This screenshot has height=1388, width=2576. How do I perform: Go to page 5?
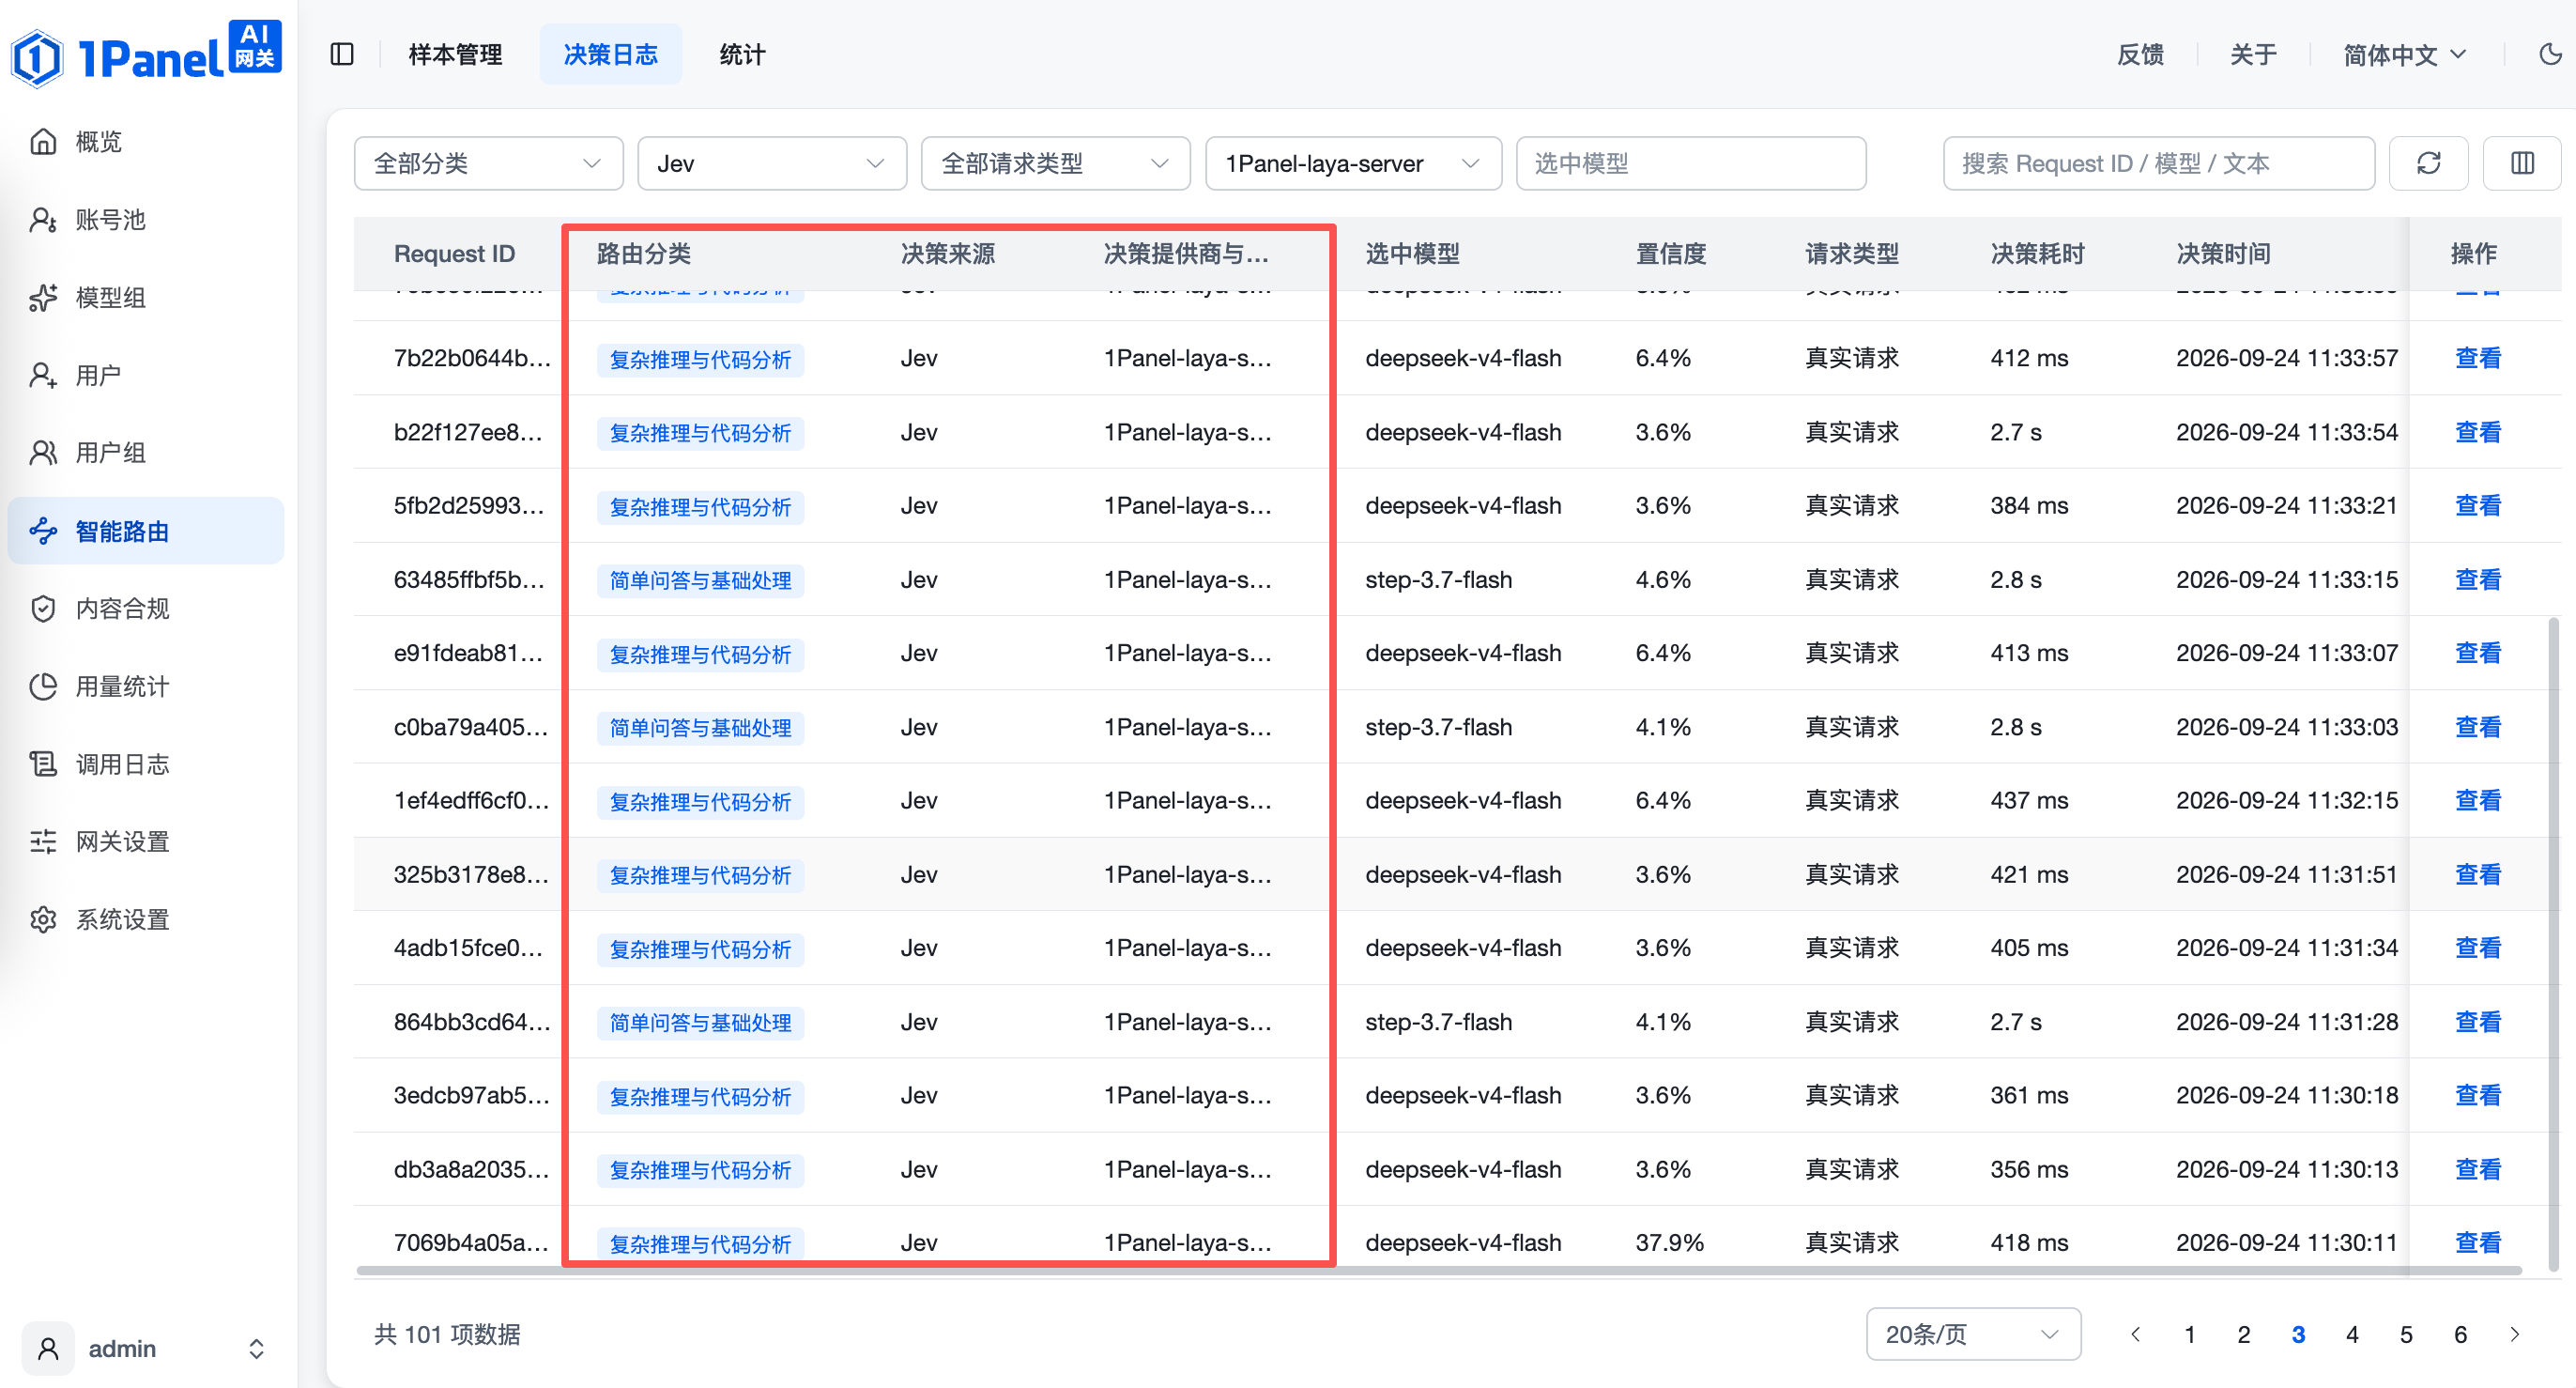pos(2406,1334)
